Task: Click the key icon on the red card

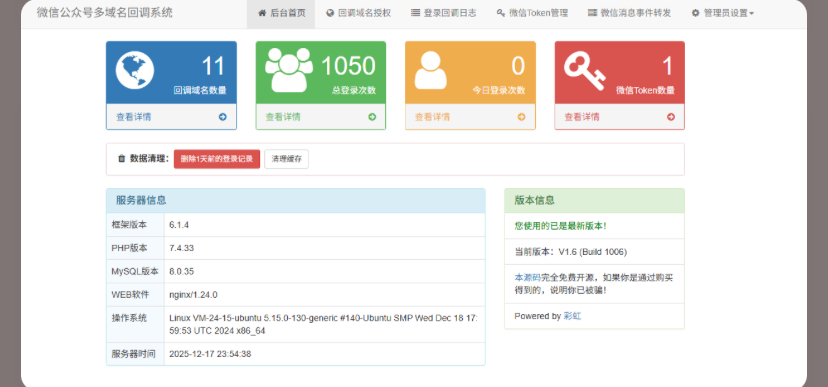Action: (x=585, y=71)
